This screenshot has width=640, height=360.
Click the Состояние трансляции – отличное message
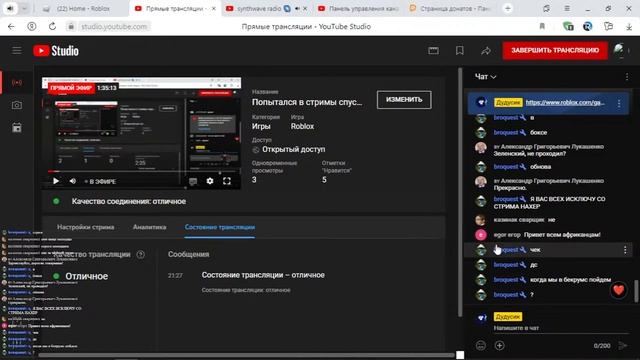263,275
